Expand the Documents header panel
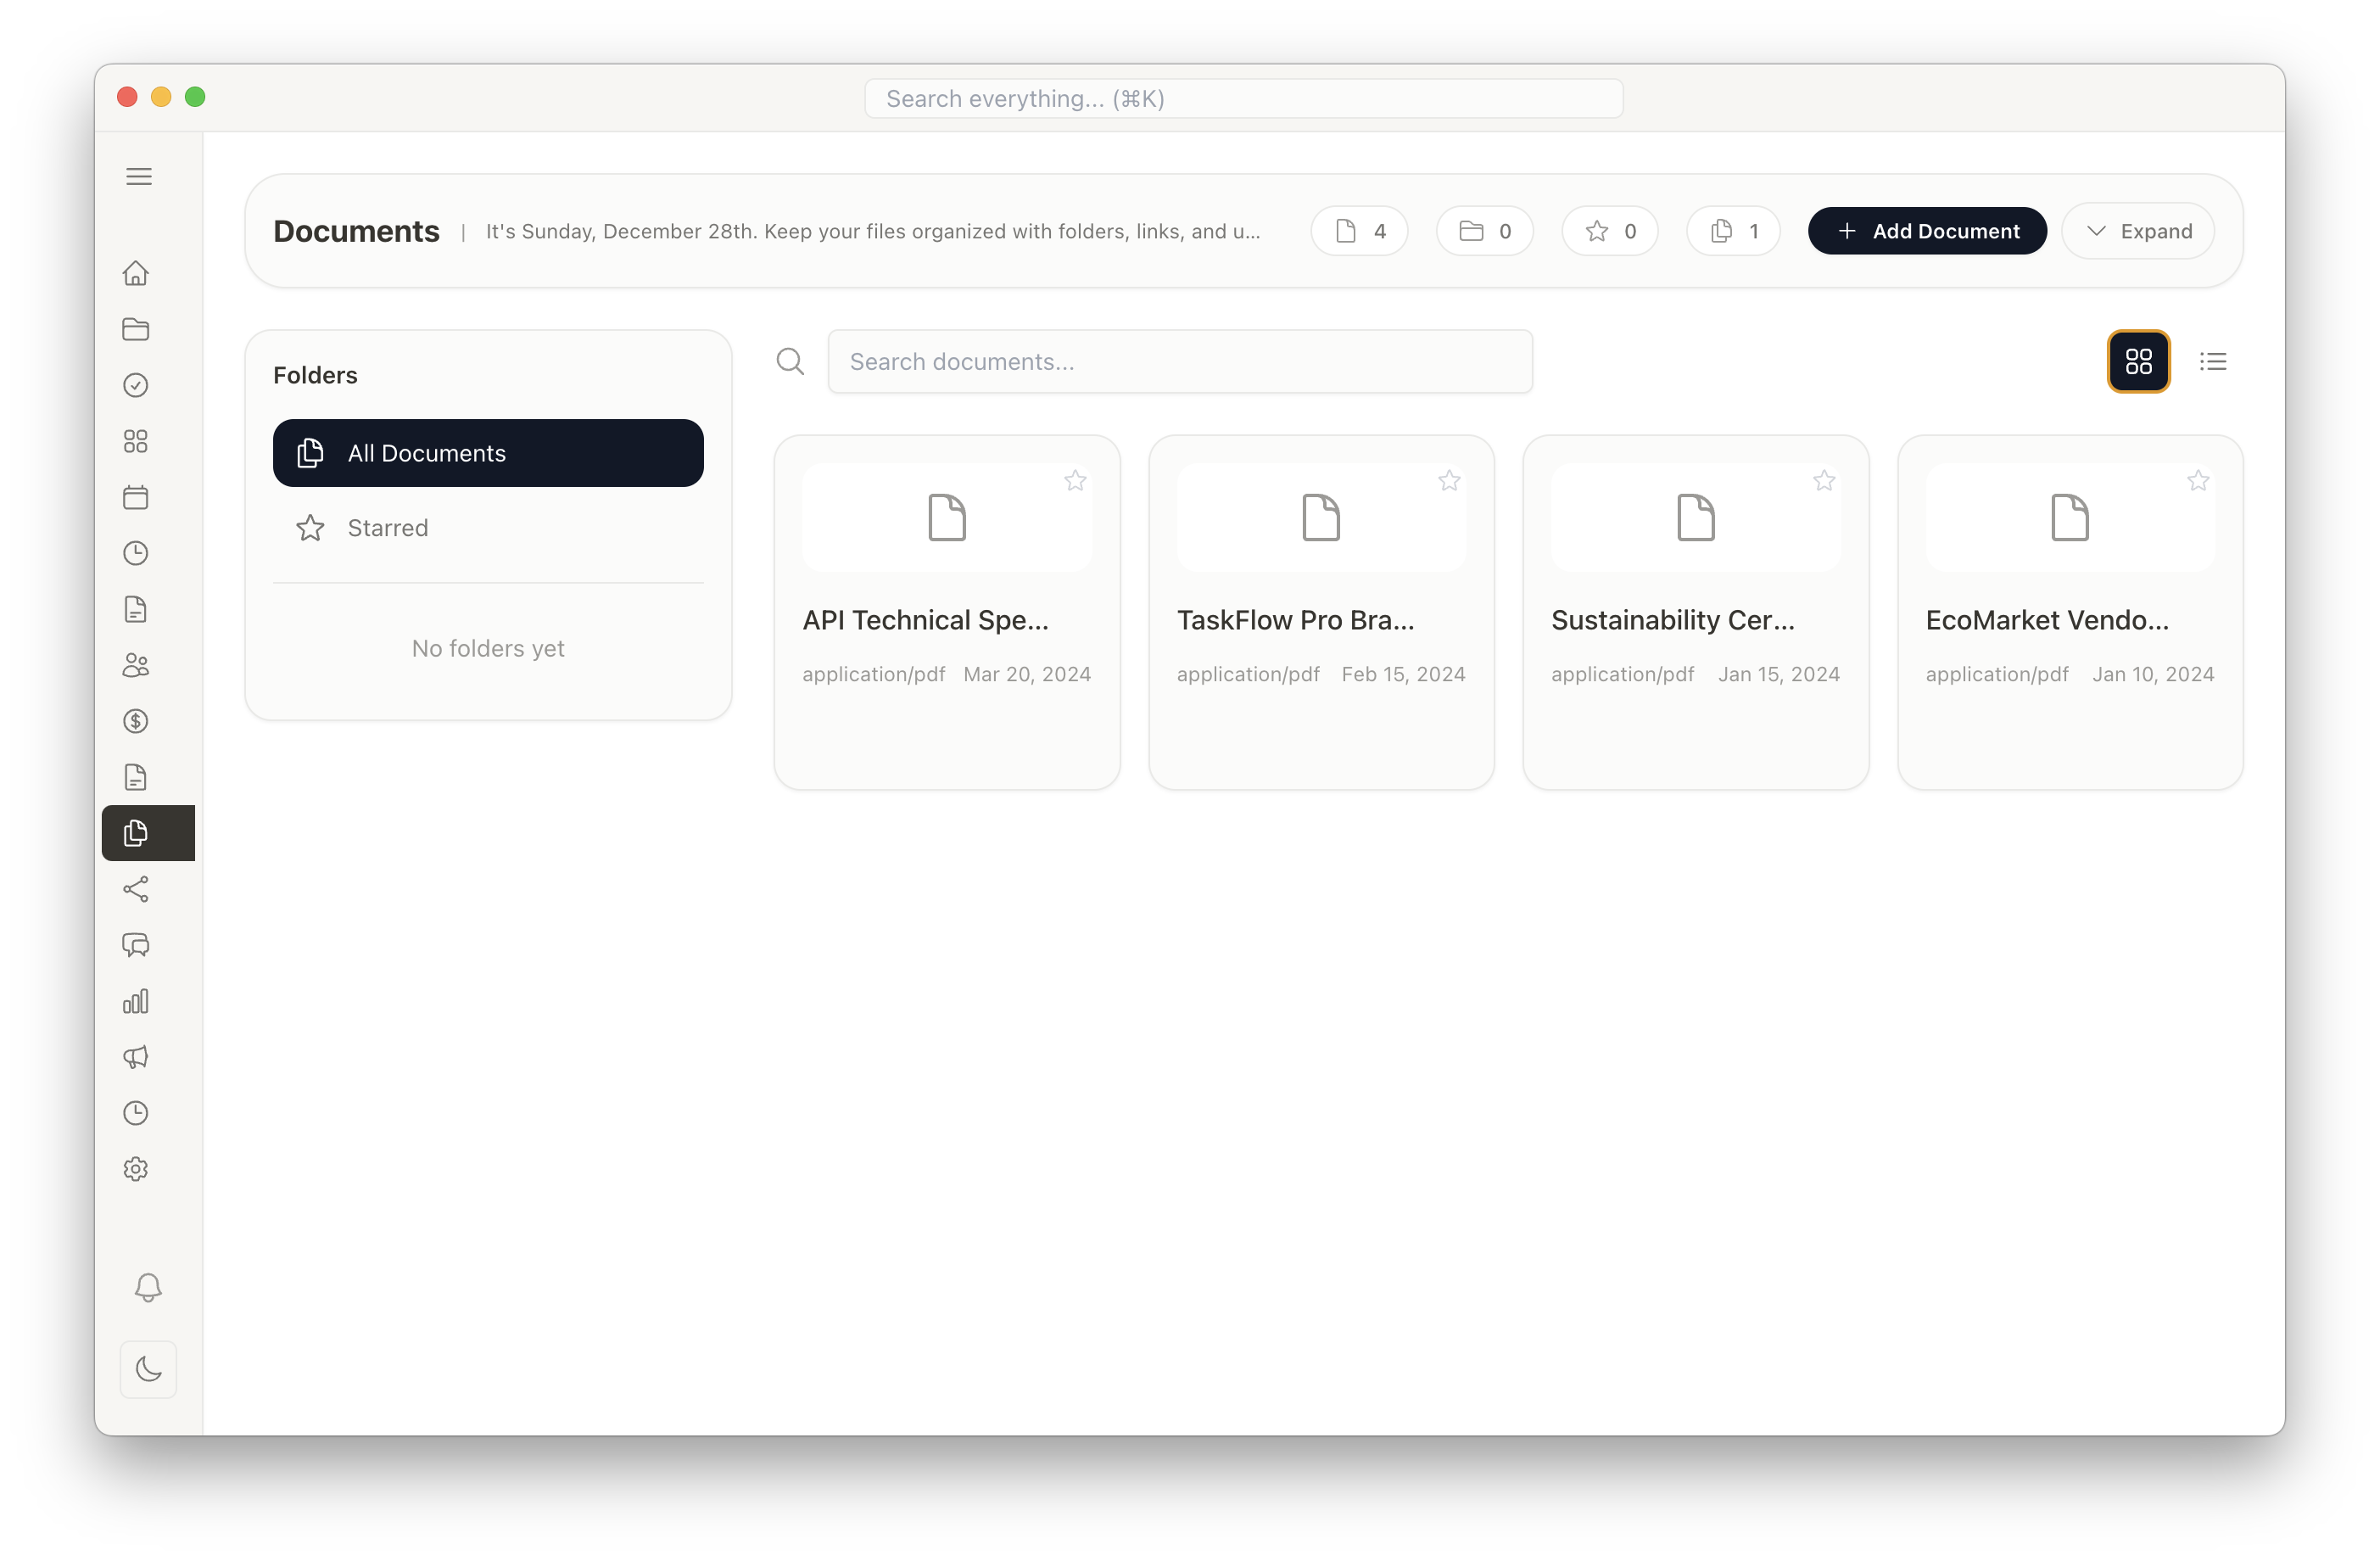 (2139, 231)
